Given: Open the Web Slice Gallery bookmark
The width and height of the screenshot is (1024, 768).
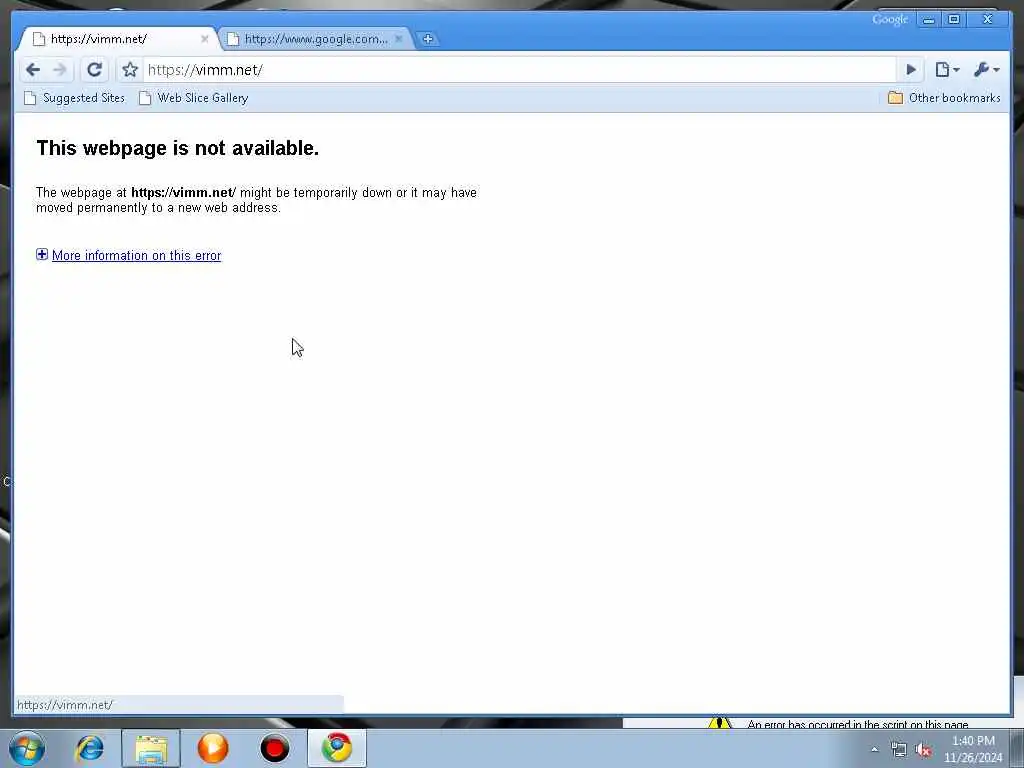Looking at the screenshot, I should [x=194, y=98].
